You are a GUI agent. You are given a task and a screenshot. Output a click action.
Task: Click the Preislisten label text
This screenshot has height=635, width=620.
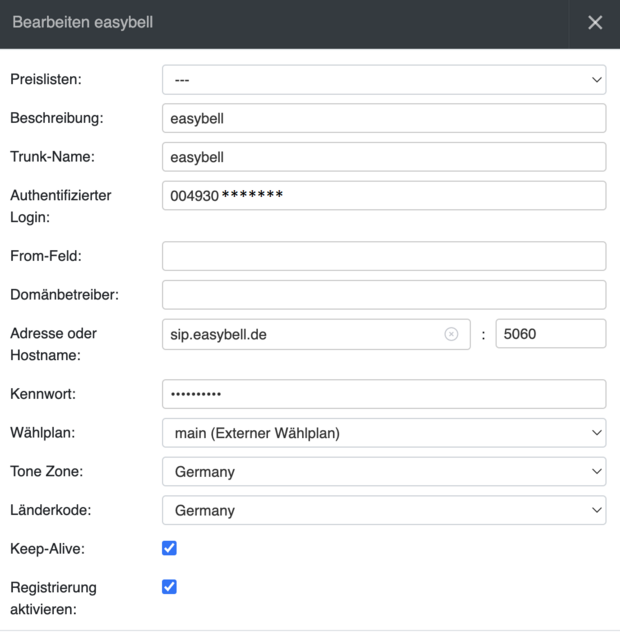coord(46,79)
